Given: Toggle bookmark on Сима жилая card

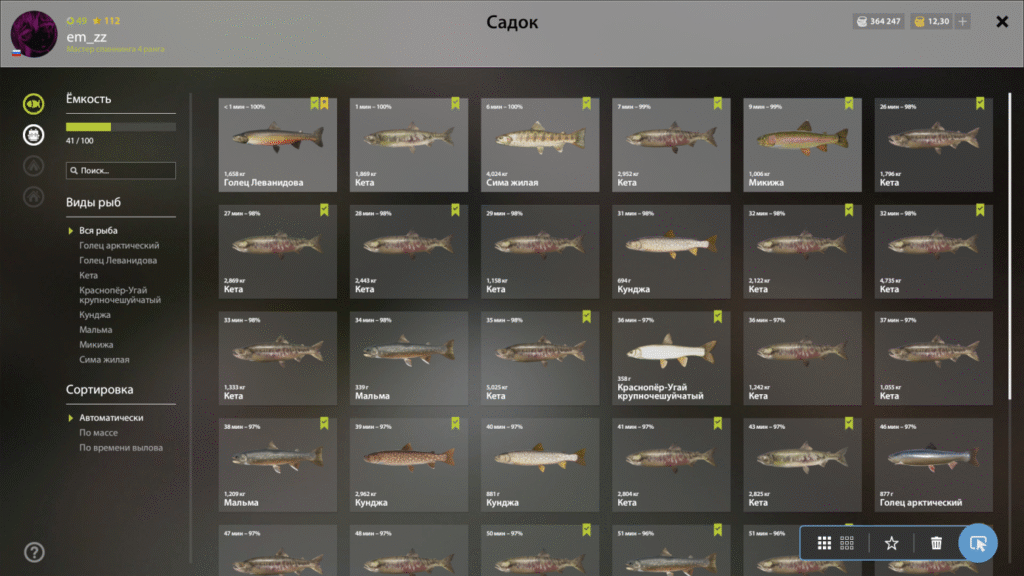Looking at the screenshot, I should (586, 103).
